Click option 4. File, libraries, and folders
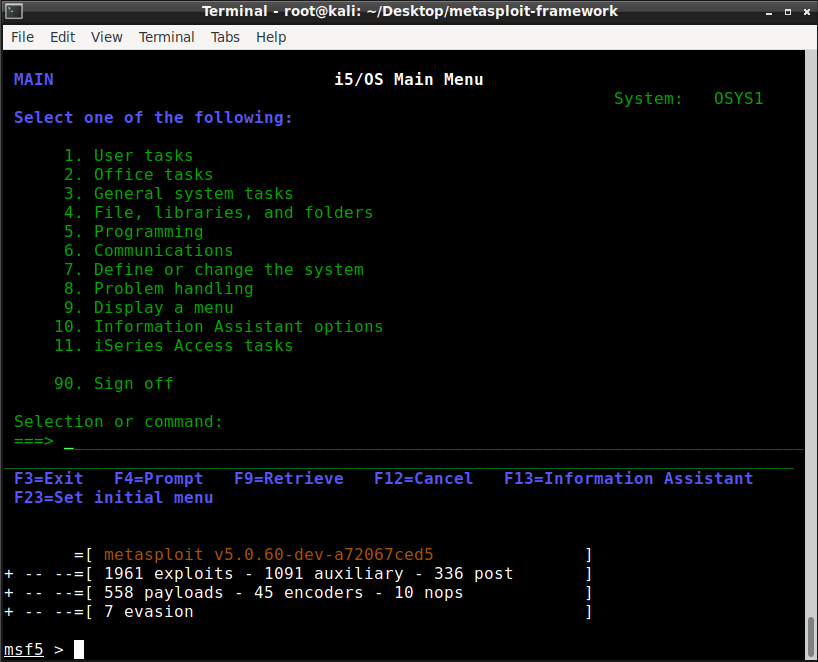 click(x=219, y=213)
